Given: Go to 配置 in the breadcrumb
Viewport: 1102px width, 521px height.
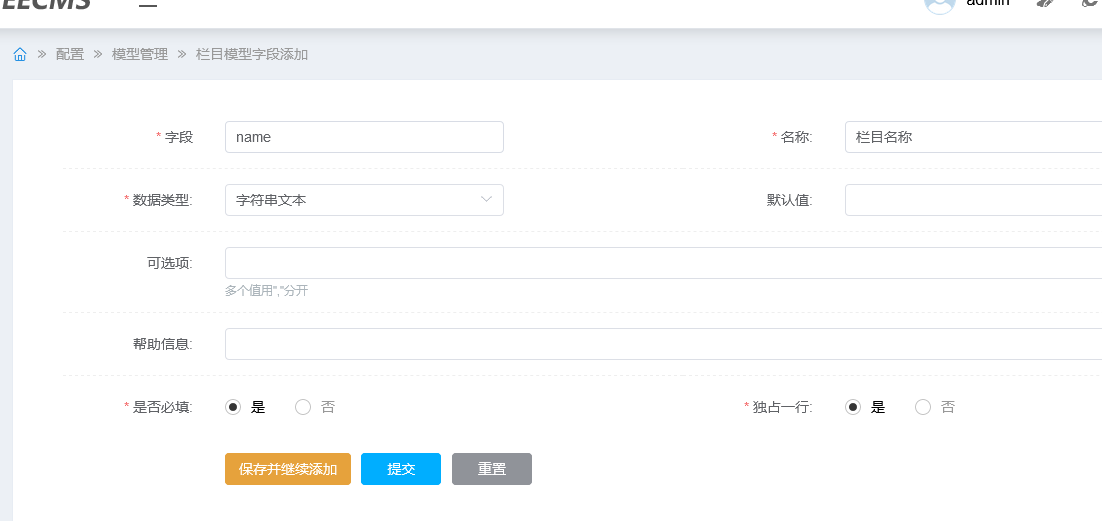Looking at the screenshot, I should 70,54.
